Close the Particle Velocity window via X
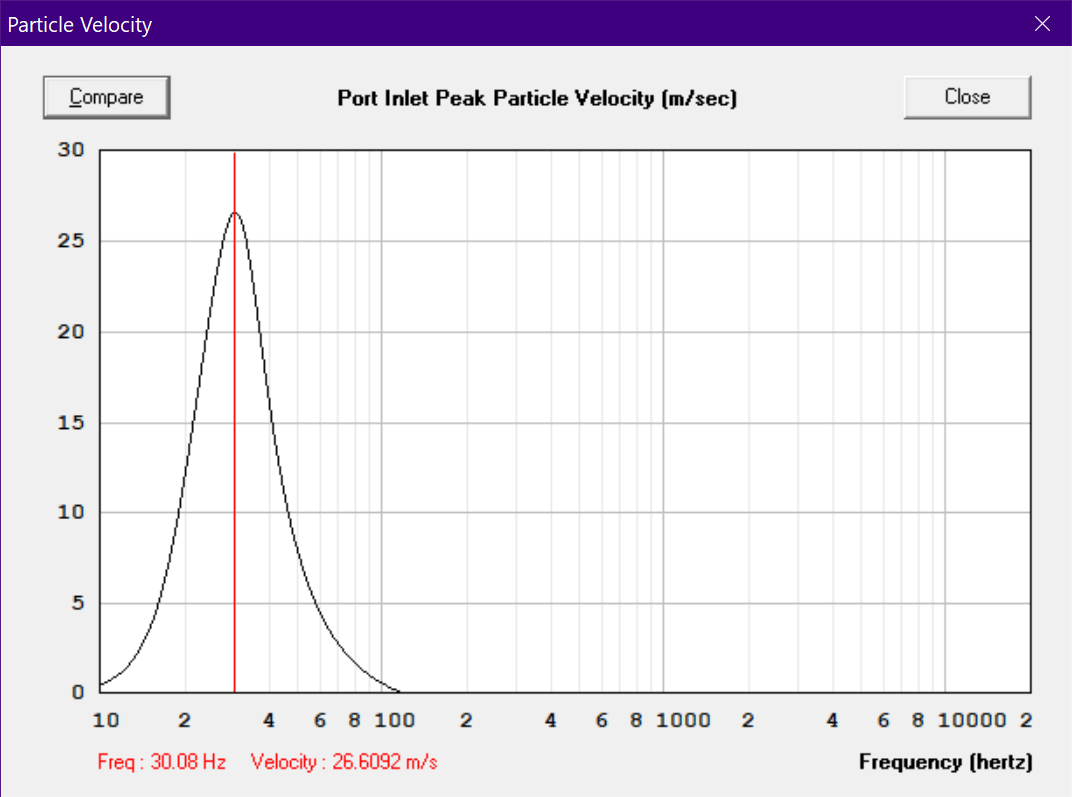1072x797 pixels. (x=1042, y=24)
